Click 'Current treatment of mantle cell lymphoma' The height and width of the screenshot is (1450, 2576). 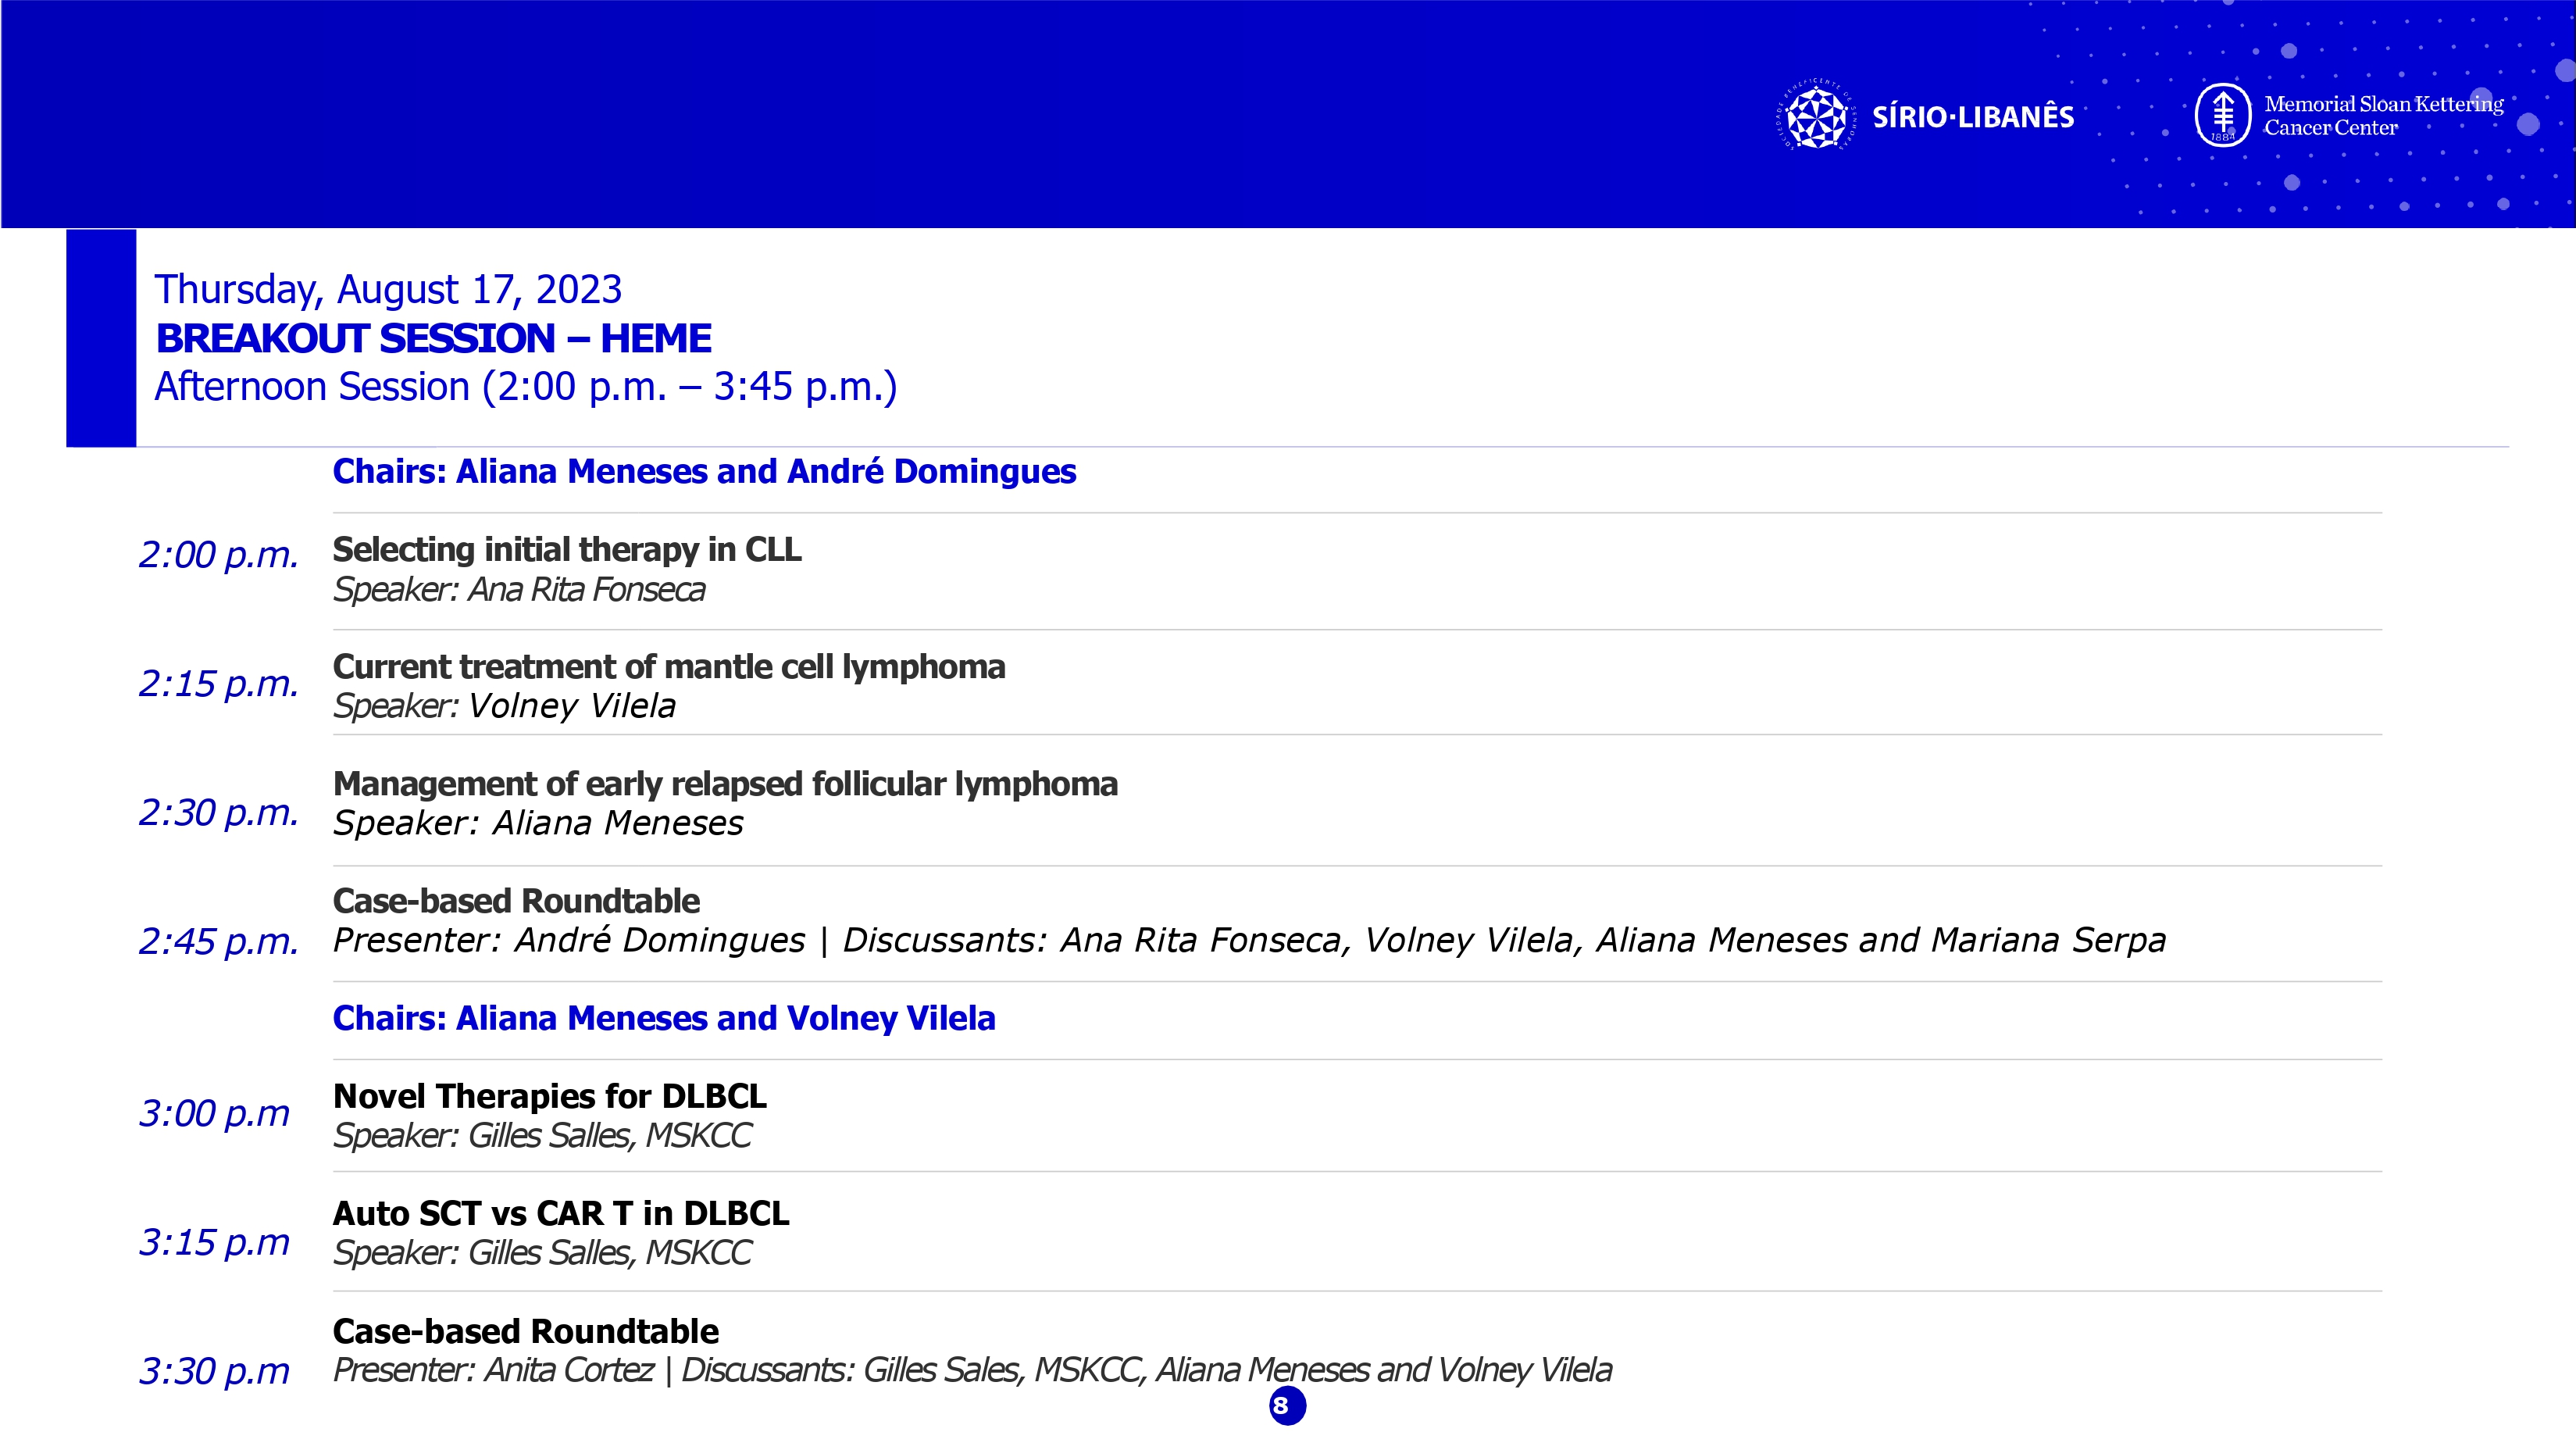point(669,666)
